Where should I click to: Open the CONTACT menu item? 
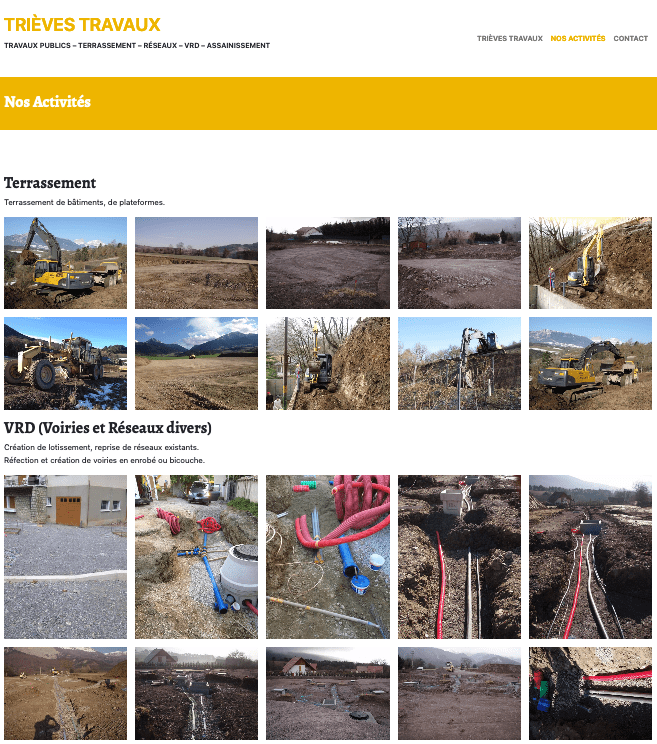coord(630,38)
